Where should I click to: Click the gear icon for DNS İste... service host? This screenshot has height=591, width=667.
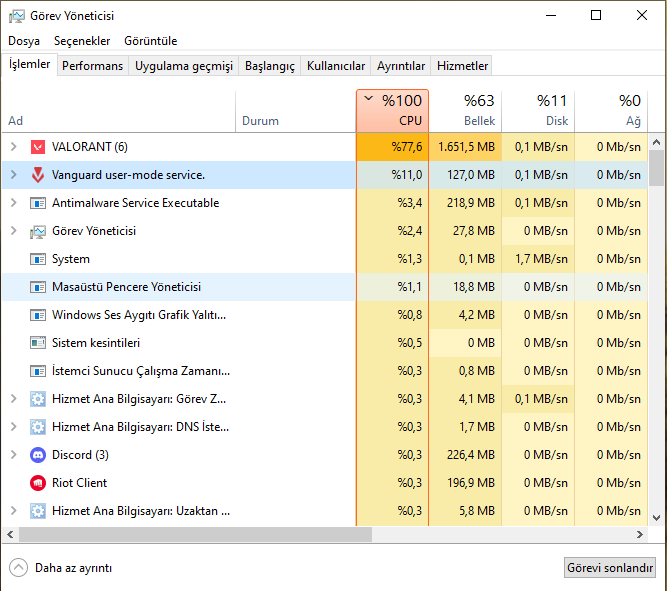tap(38, 427)
